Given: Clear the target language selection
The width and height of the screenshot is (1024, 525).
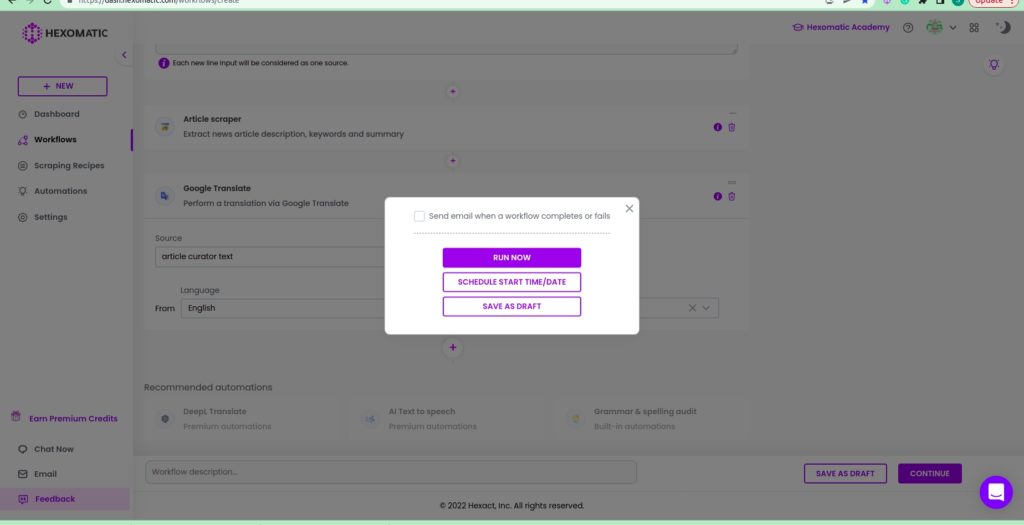Looking at the screenshot, I should (x=692, y=308).
